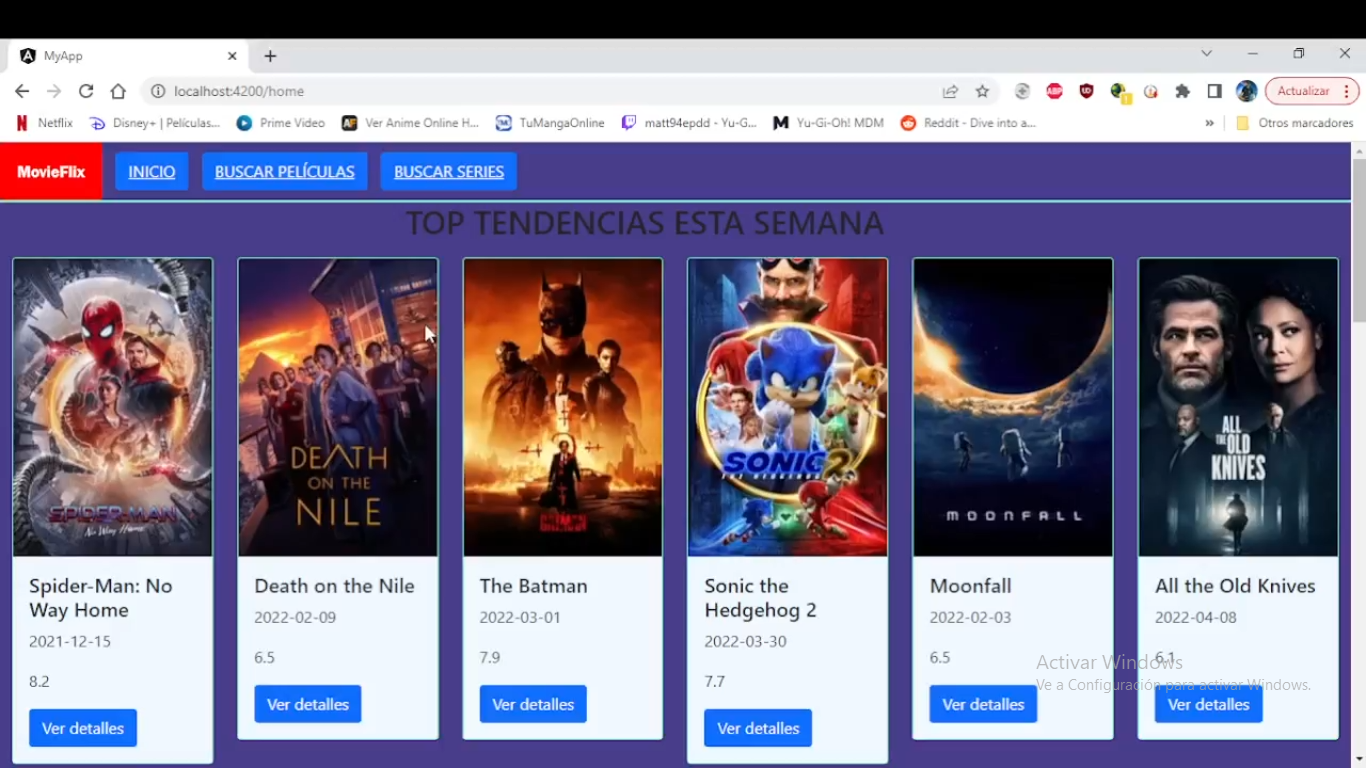
Task: Open the Reddit bookmark
Action: (968, 123)
